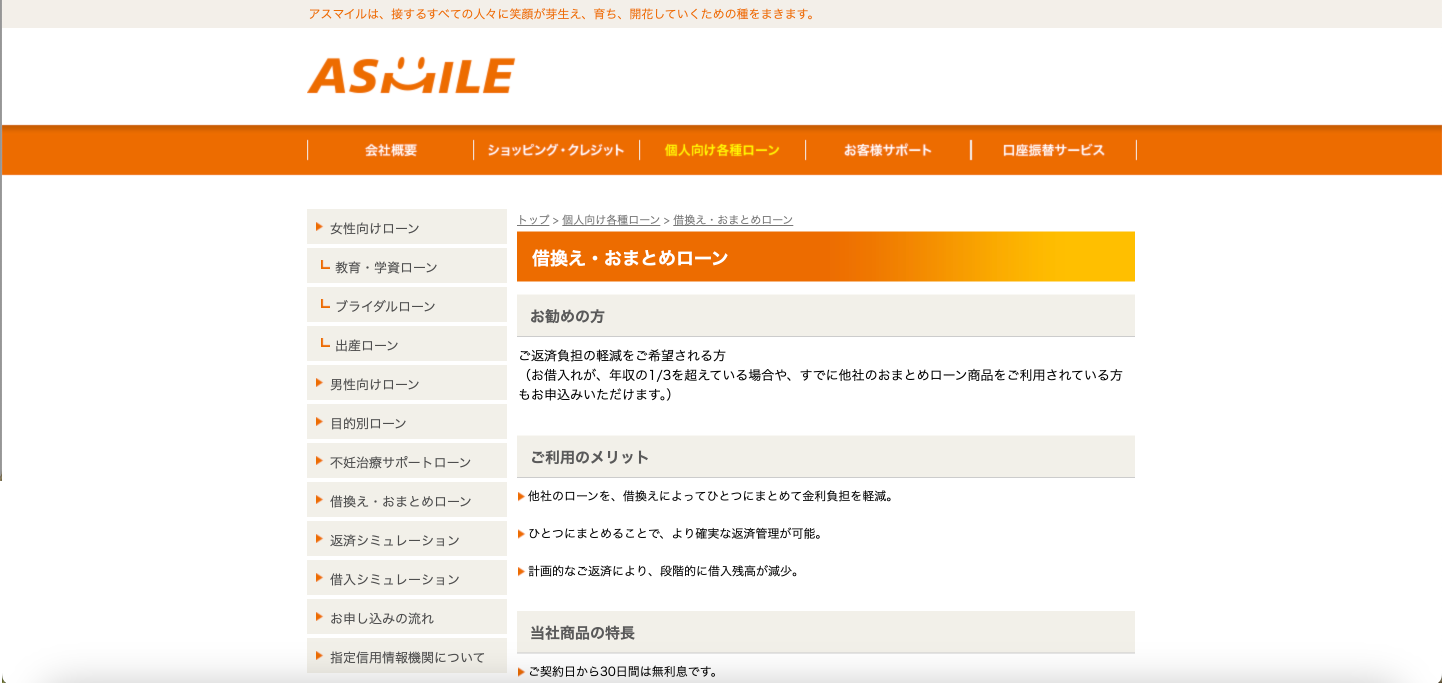
Task: Open the 返済シミュレーション tool
Action: click(395, 538)
